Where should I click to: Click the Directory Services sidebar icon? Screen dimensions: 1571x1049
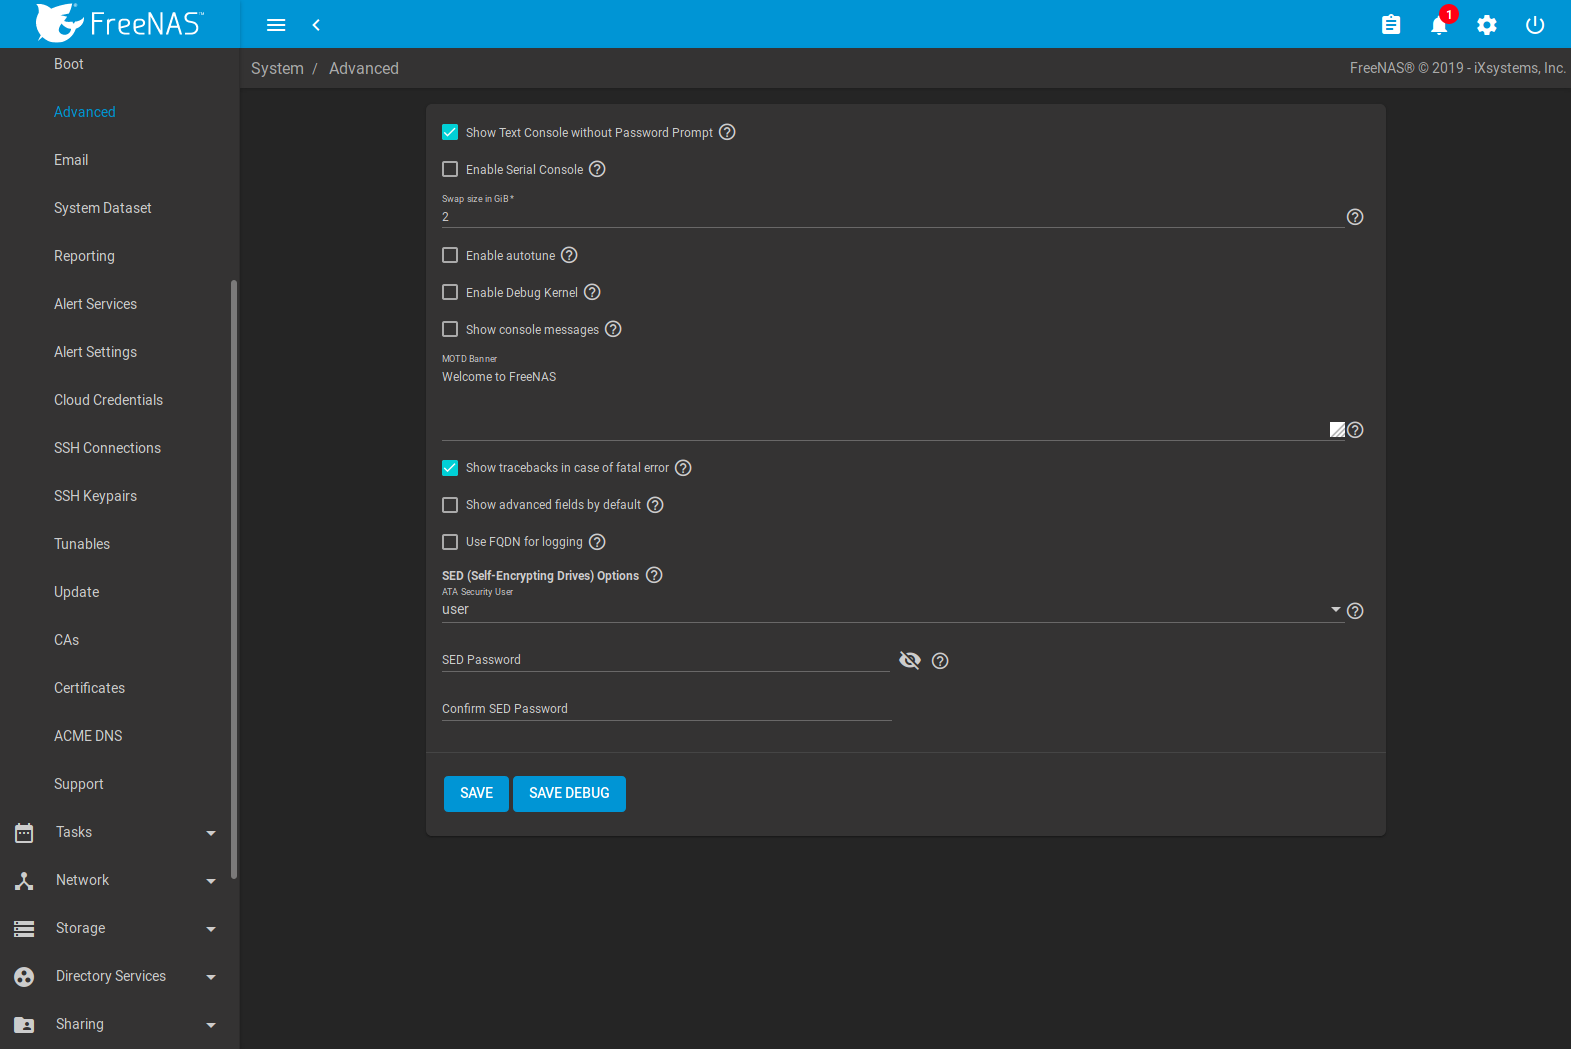click(24, 977)
